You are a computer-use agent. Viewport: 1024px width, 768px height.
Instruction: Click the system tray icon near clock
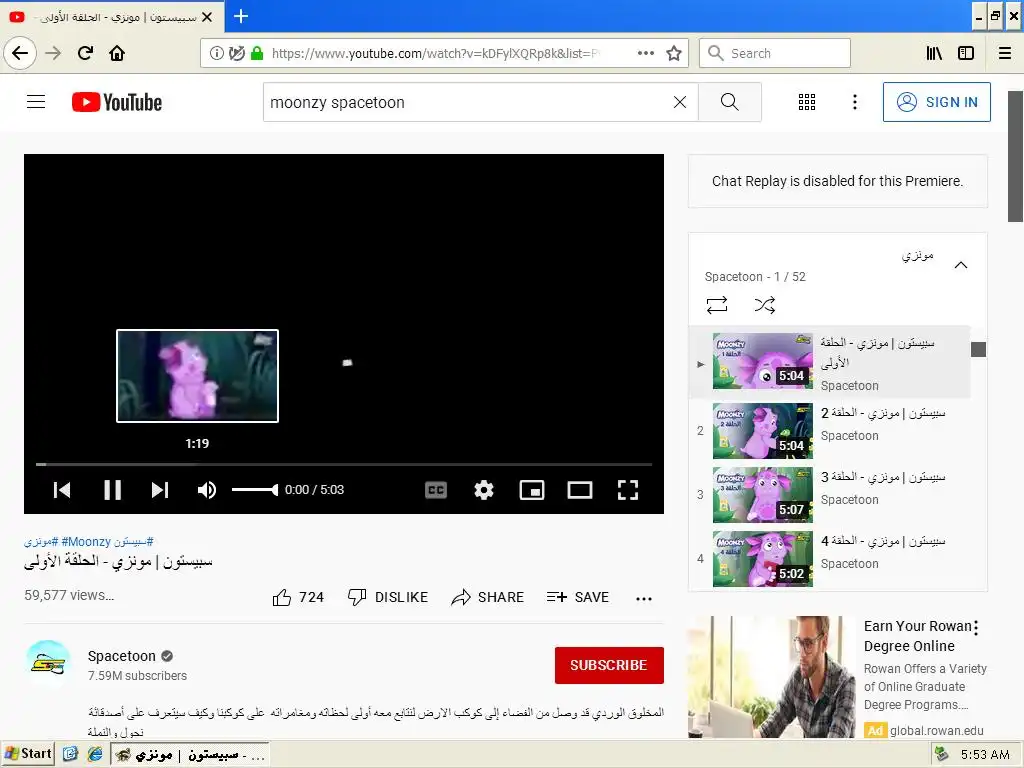941,754
